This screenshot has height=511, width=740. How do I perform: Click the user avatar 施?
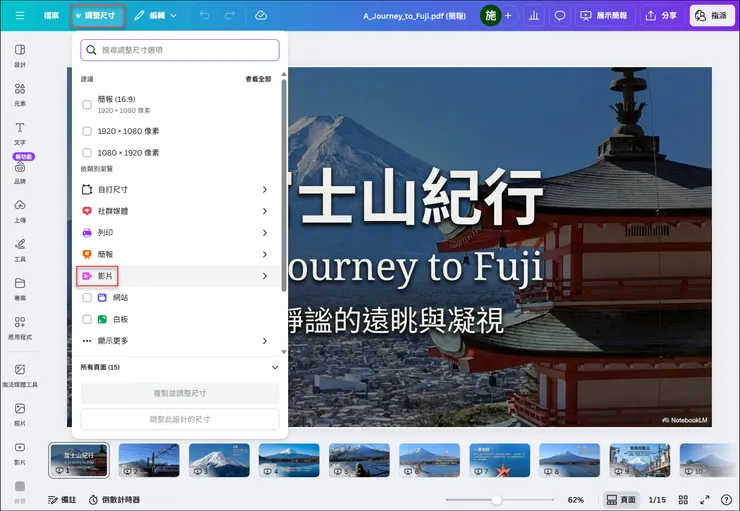[490, 16]
